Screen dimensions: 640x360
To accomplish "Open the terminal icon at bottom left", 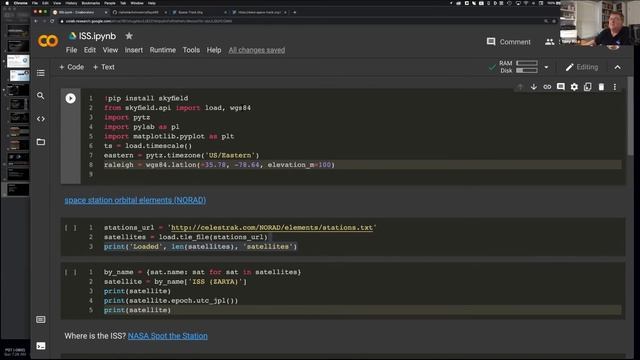I will tap(40, 346).
